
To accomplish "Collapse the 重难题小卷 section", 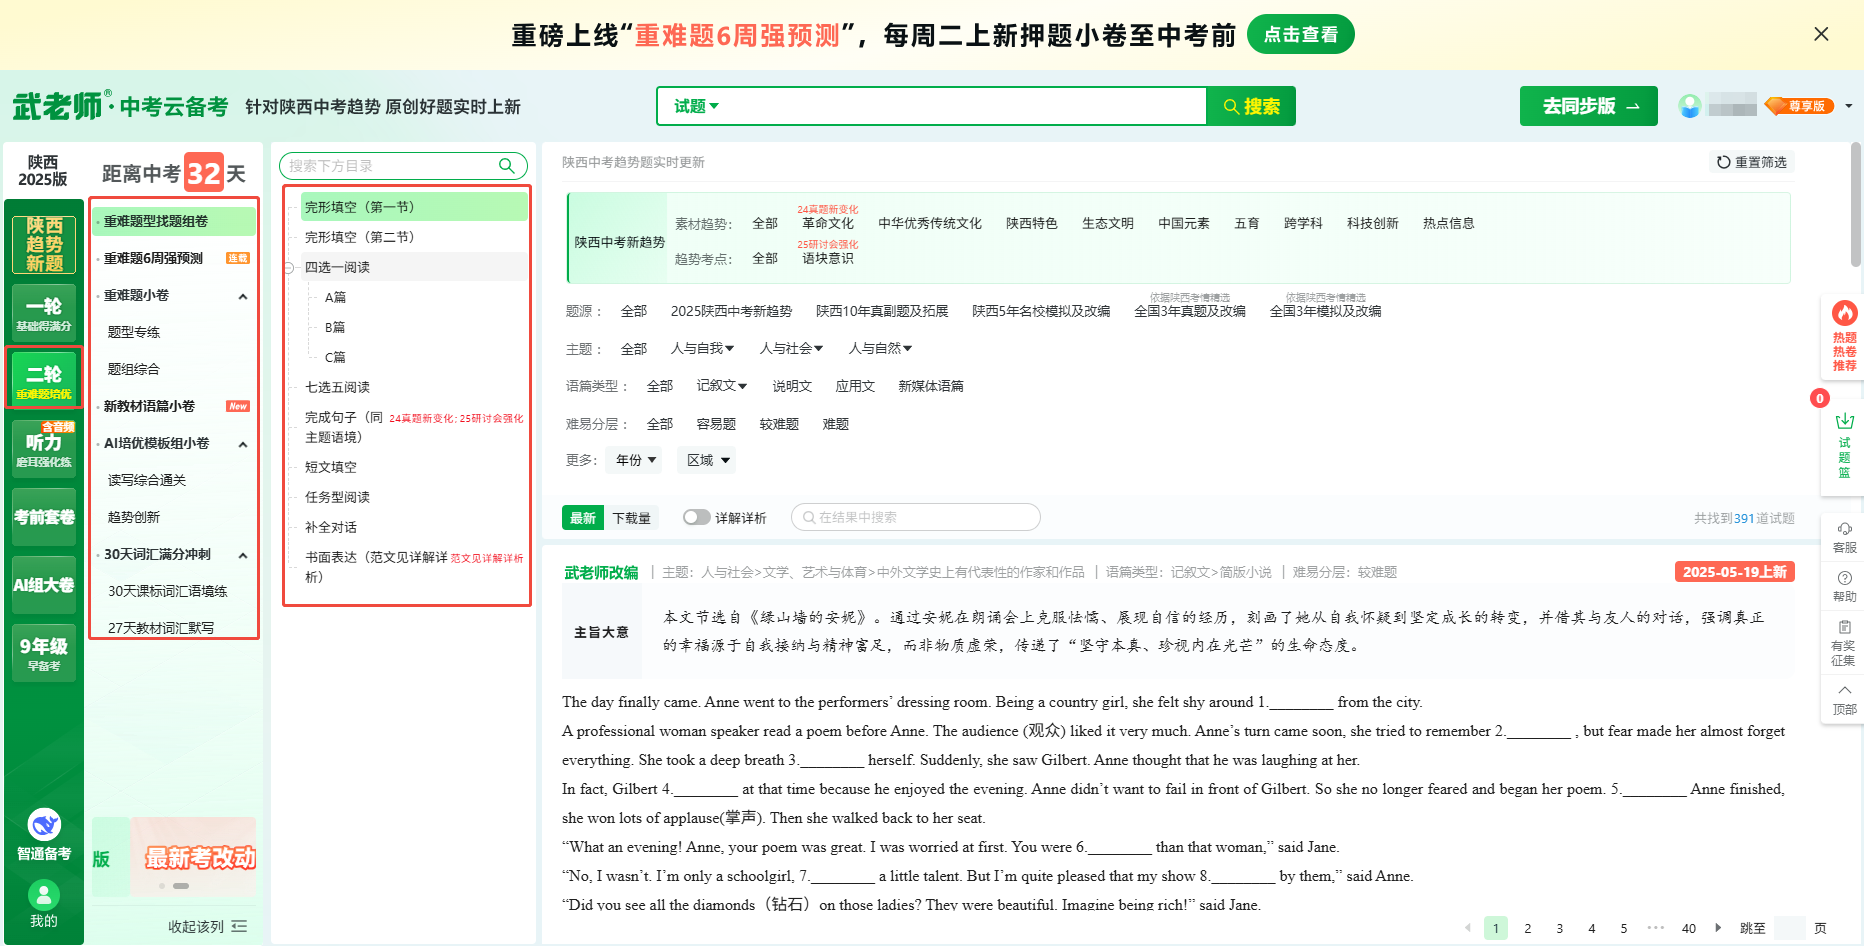I will click(243, 296).
